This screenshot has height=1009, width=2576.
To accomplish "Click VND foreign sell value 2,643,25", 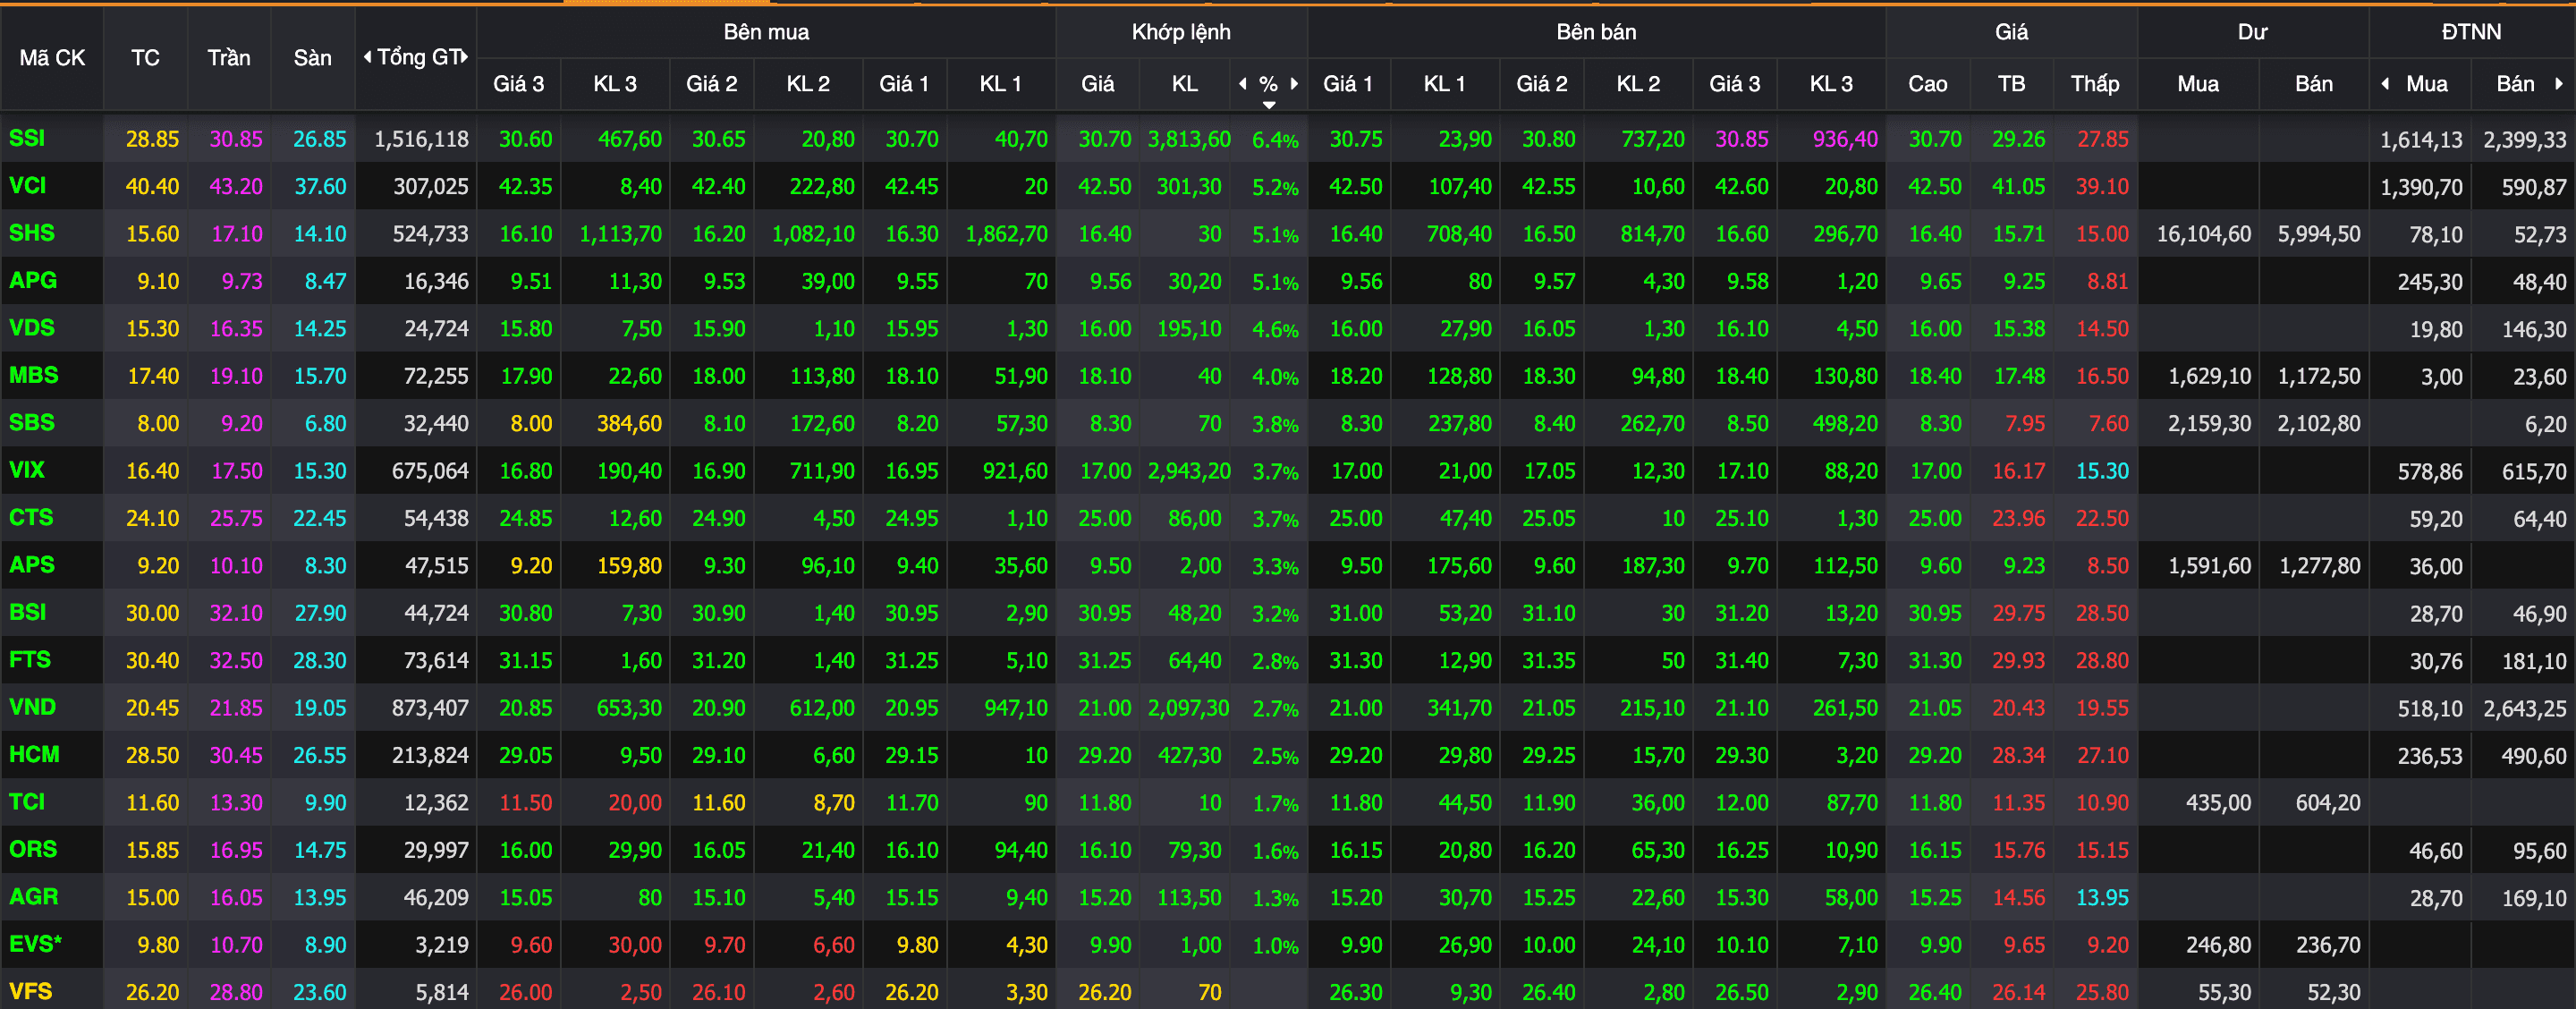I will pos(2524,708).
